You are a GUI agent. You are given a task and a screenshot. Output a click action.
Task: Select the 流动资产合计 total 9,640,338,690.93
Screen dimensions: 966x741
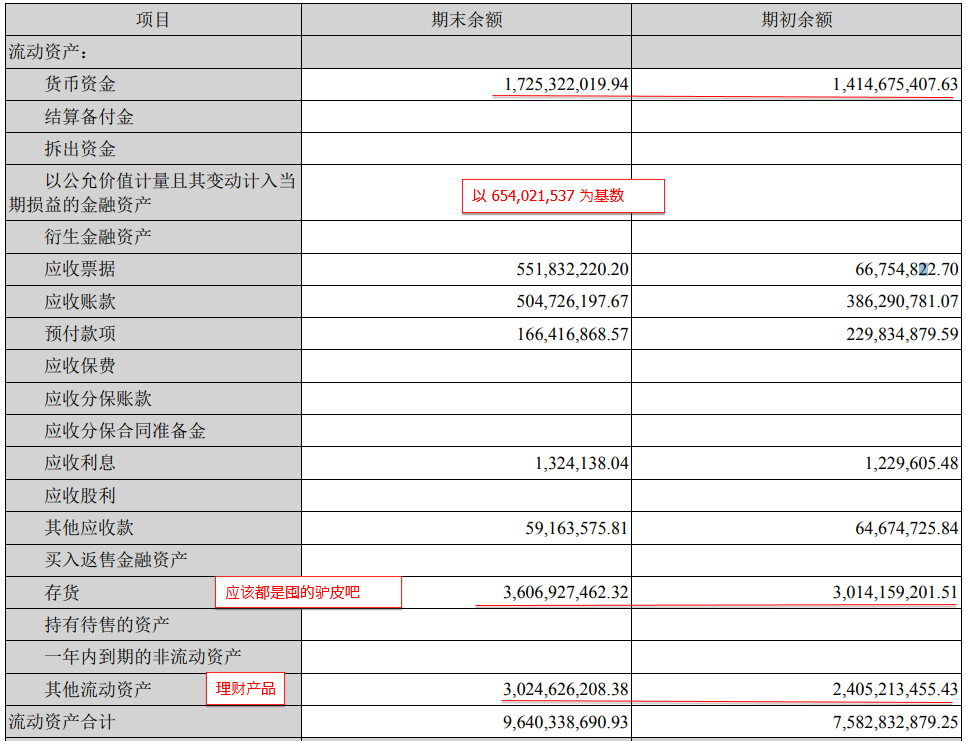pyautogui.click(x=565, y=721)
